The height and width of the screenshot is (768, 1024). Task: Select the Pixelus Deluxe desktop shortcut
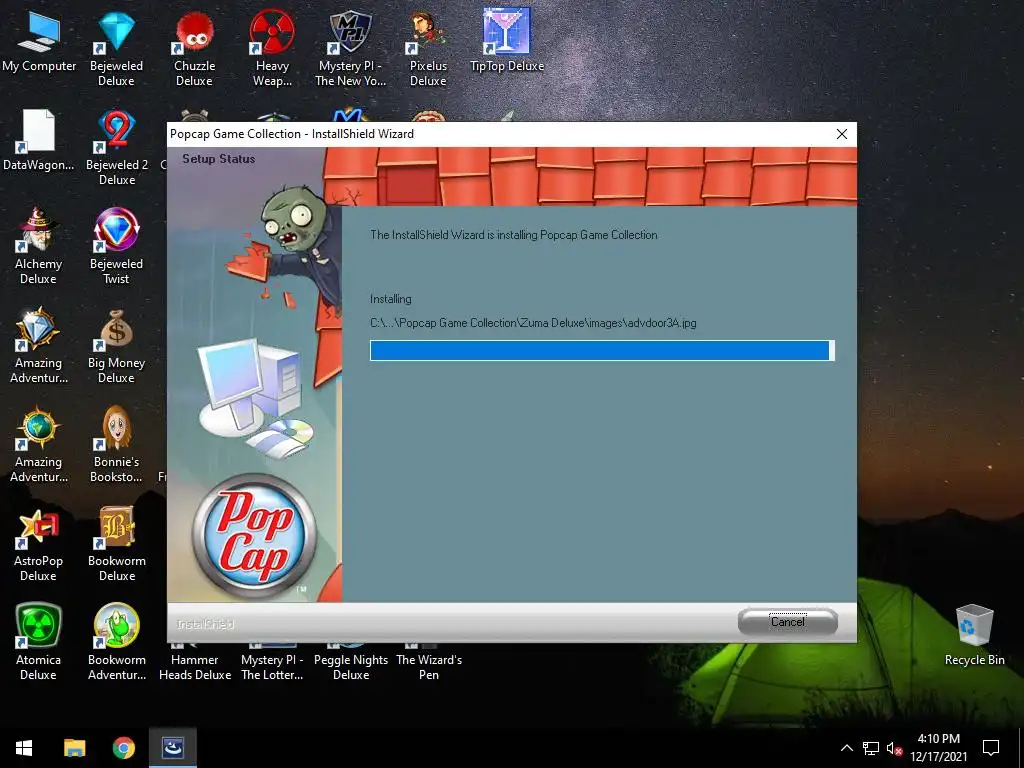pos(428,50)
